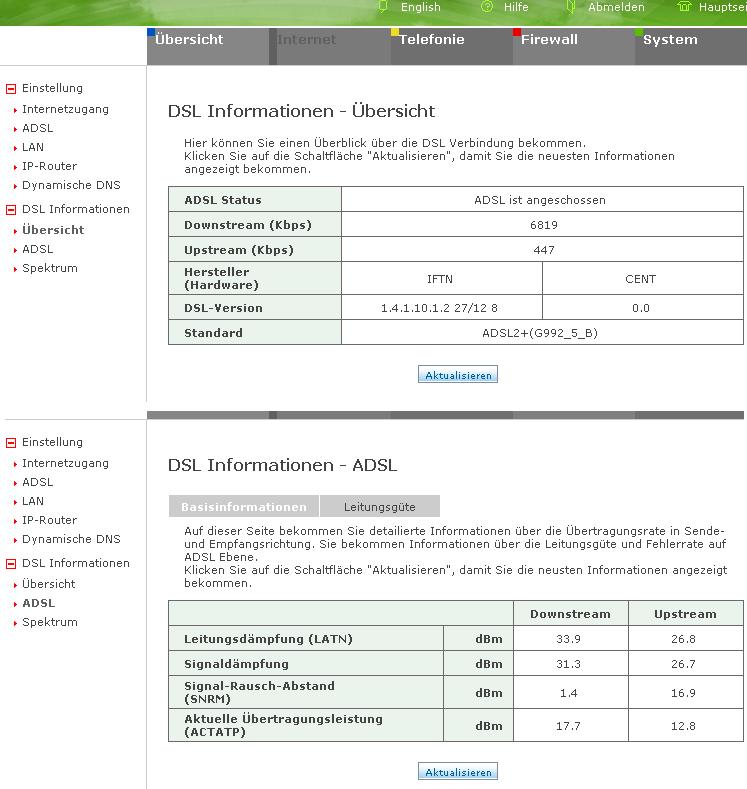Click the Upstream value 447
Viewport: 747px width, 789px height.
tap(543, 250)
